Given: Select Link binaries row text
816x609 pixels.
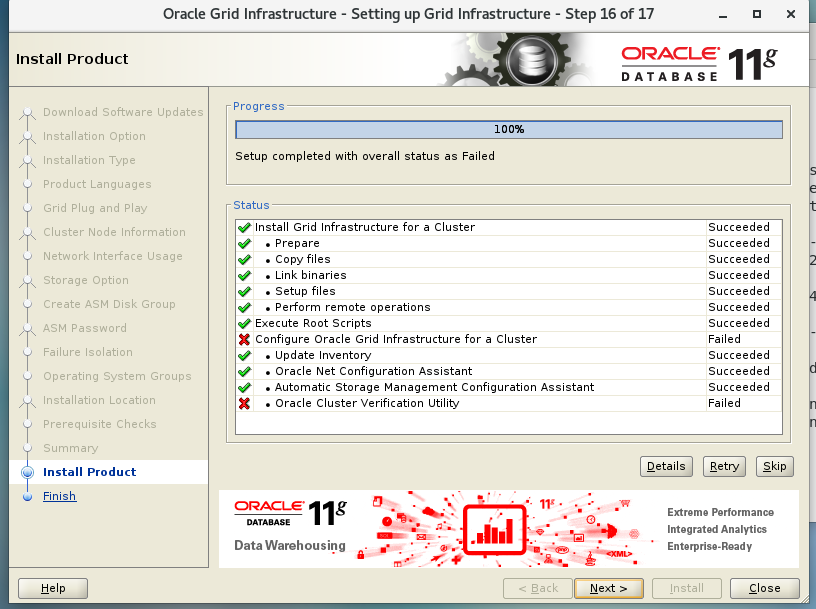Looking at the screenshot, I should 310,275.
